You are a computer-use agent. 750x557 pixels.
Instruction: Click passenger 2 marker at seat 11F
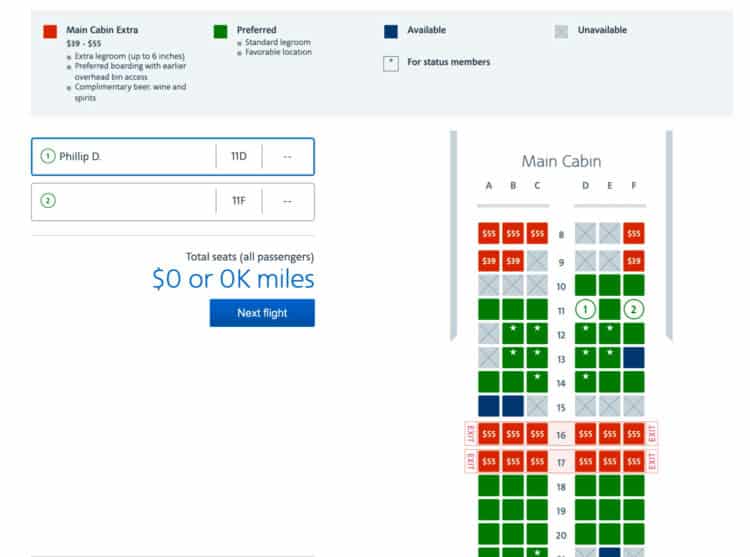click(x=633, y=309)
